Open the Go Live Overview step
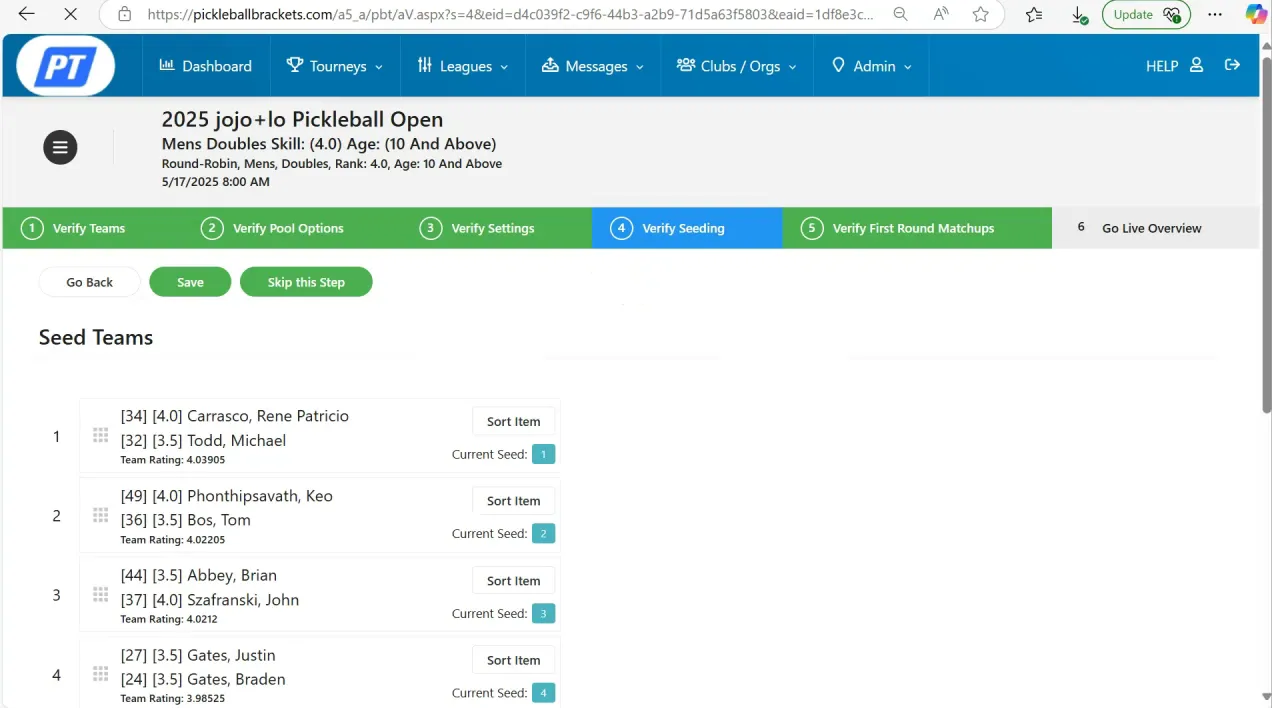The width and height of the screenshot is (1272, 708). point(1155,228)
